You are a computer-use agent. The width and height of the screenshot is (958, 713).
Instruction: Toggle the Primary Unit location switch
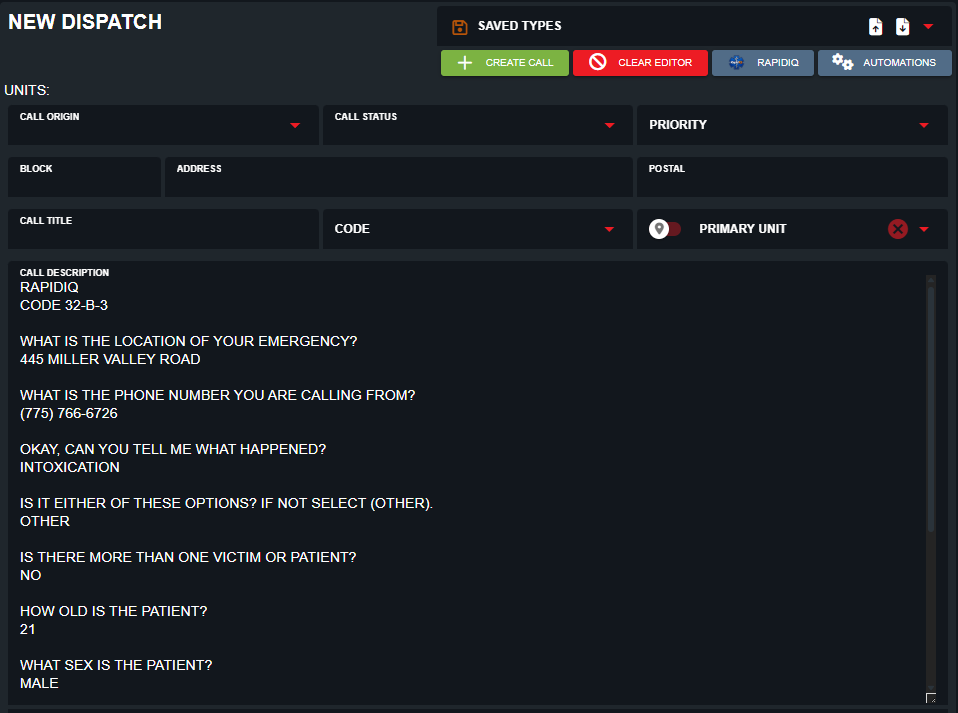pos(666,229)
